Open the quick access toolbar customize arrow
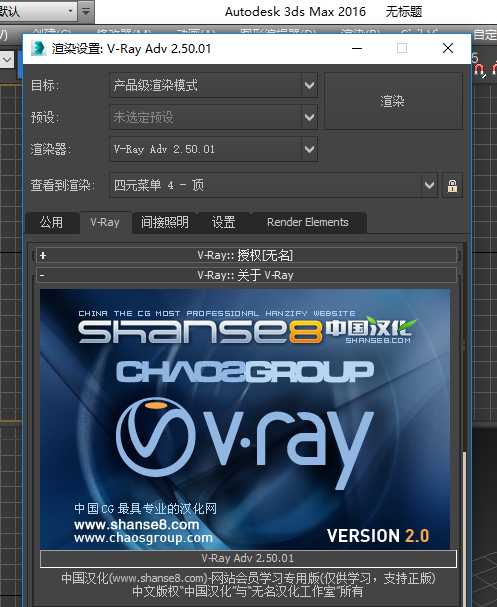The height and width of the screenshot is (607, 497). (86, 11)
